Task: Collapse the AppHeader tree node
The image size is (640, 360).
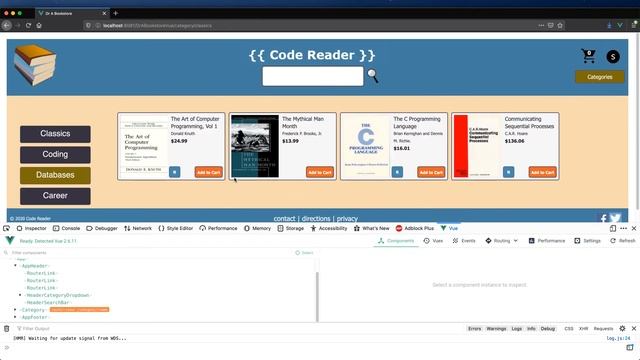Action: coord(16,266)
